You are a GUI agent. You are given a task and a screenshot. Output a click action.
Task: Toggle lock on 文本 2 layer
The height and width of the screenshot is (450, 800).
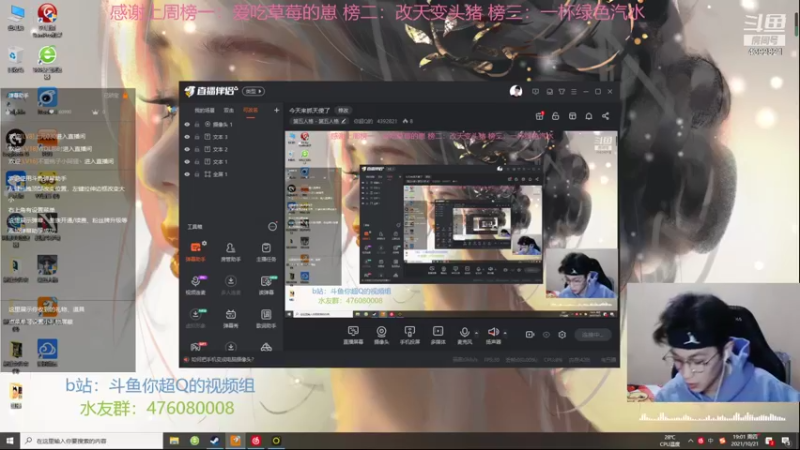[197, 149]
